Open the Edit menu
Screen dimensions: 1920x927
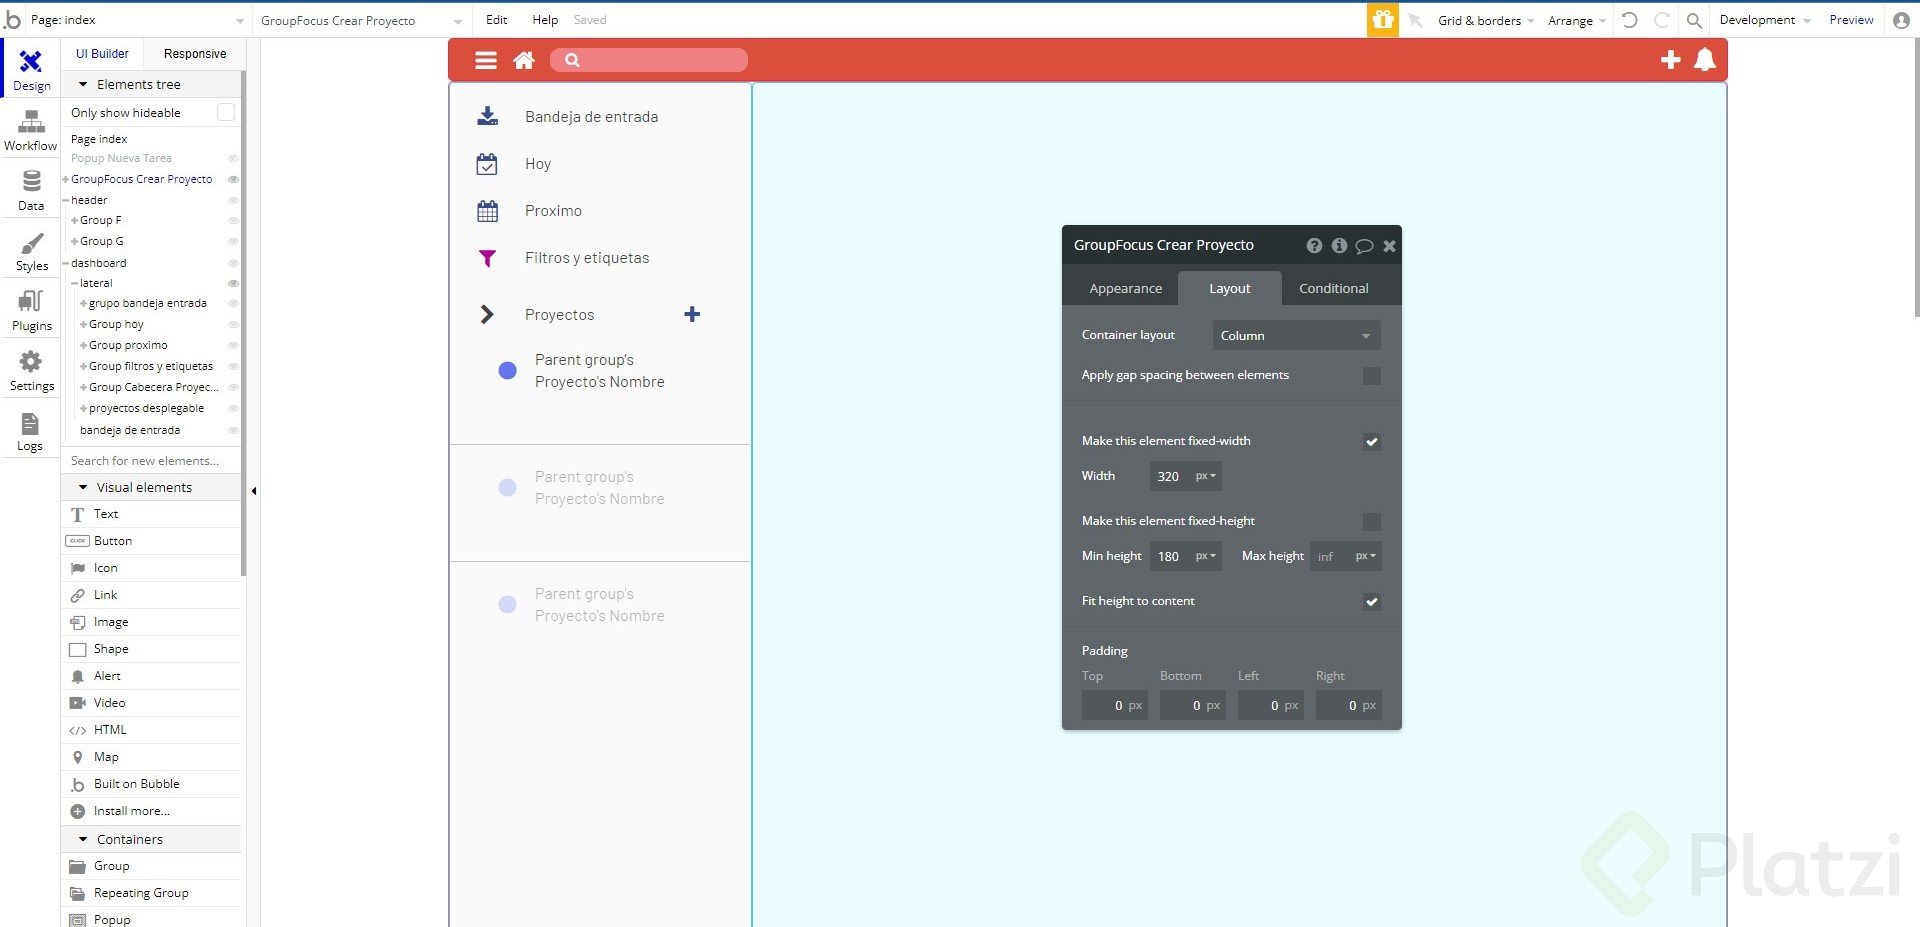496,20
